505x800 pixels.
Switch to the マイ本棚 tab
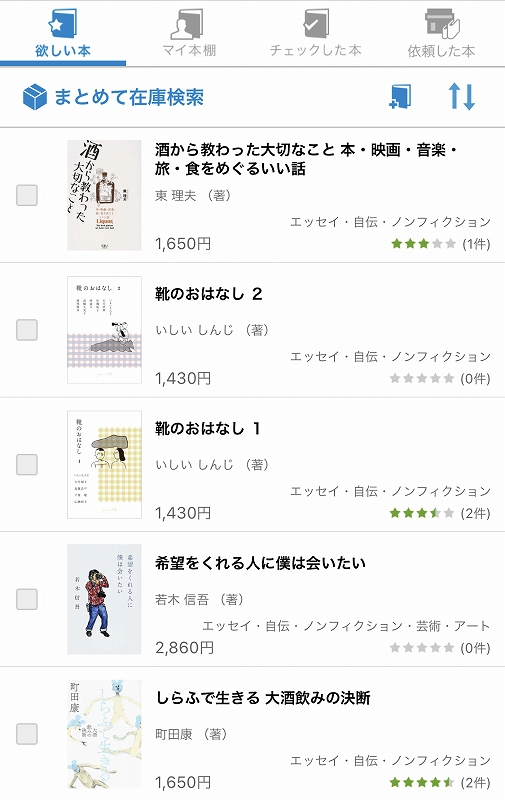[189, 33]
